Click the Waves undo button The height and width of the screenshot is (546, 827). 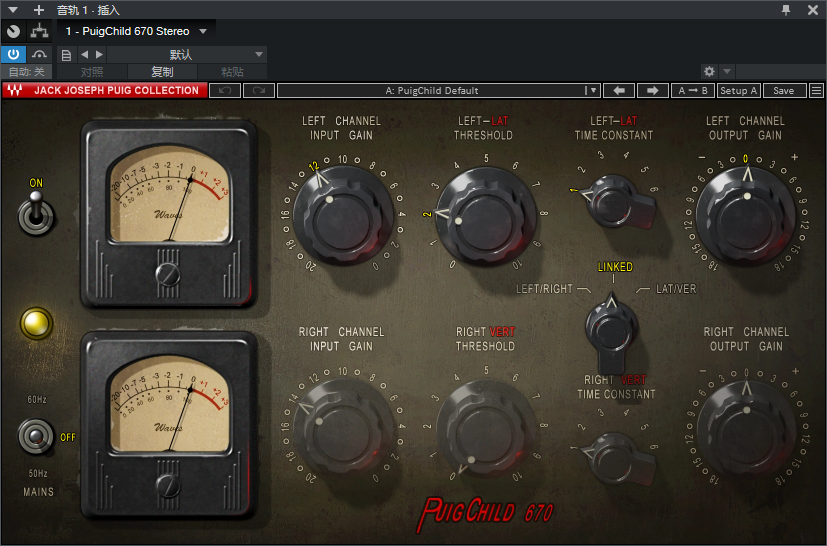225,90
